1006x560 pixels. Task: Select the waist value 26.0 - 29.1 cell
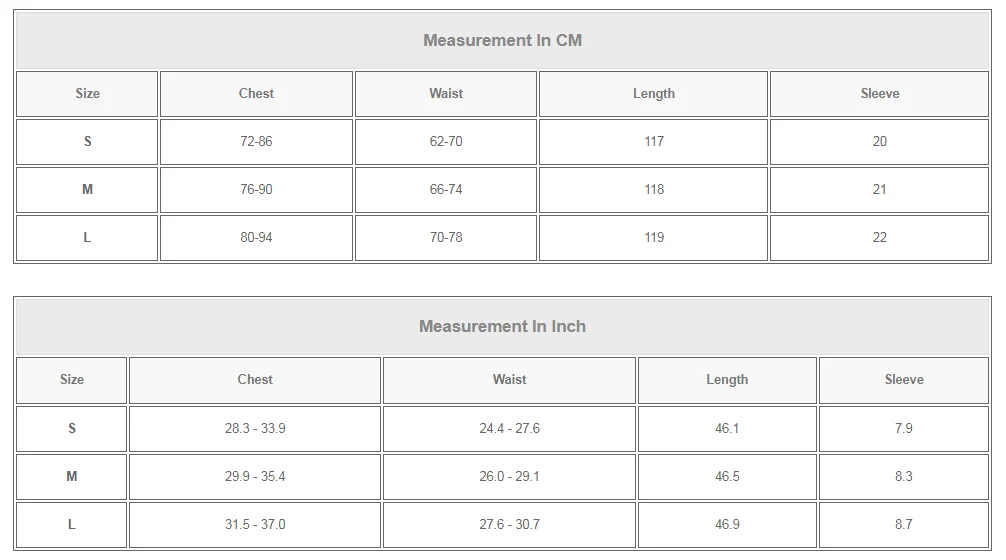click(509, 477)
